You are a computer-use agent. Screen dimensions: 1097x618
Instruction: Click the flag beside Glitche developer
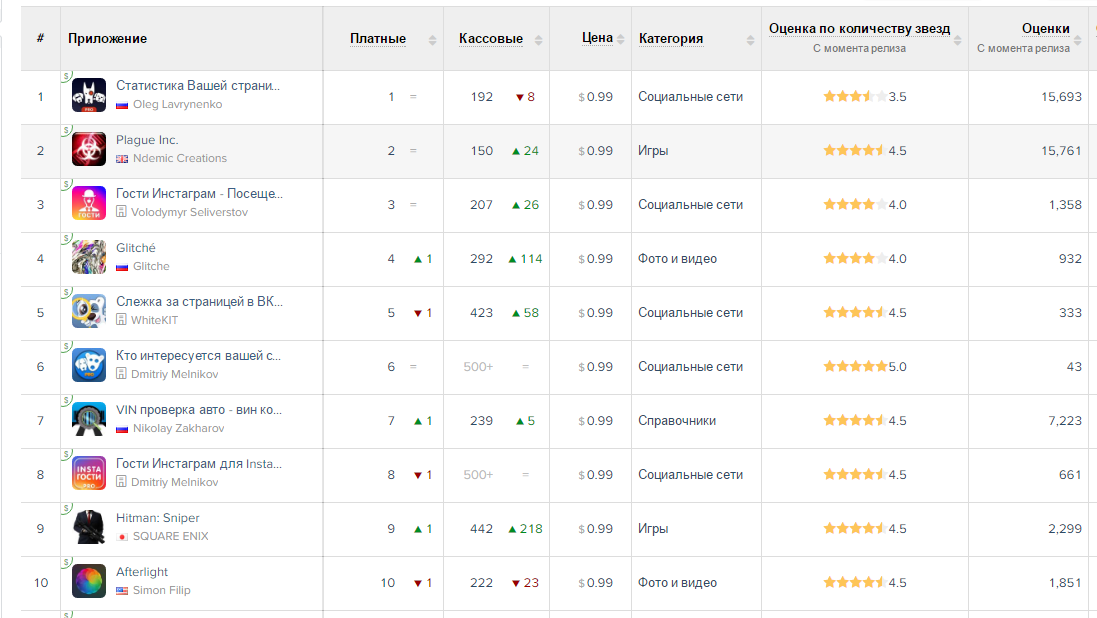pyautogui.click(x=122, y=267)
